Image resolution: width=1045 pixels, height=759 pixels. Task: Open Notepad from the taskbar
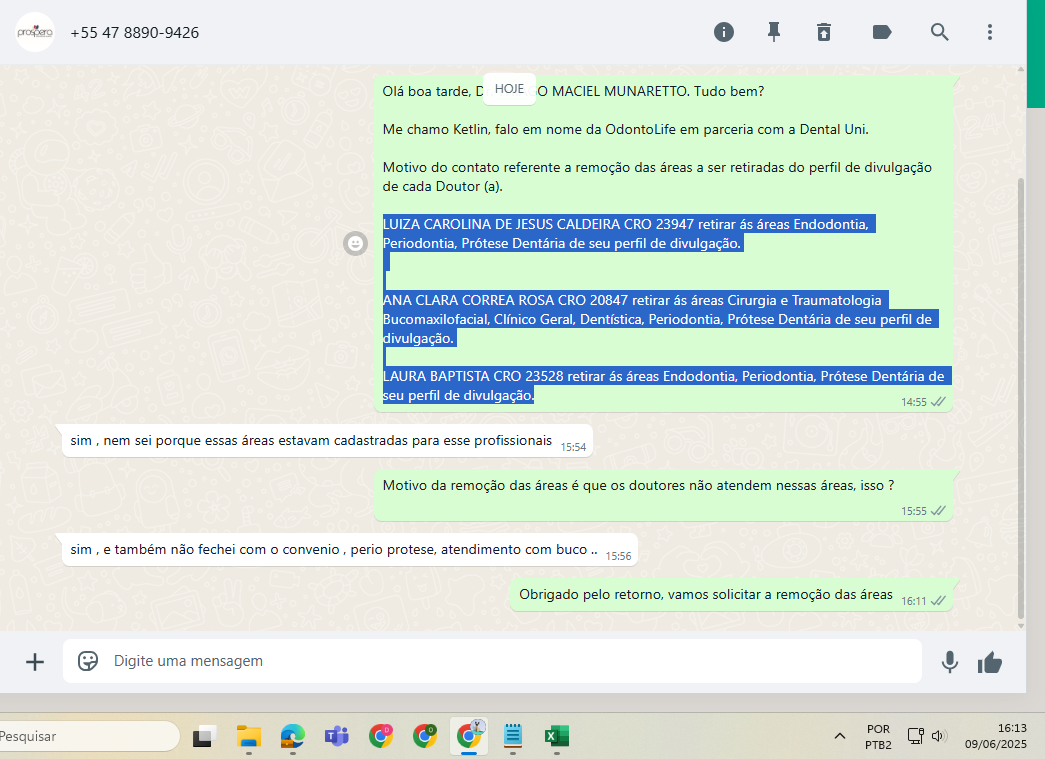(513, 736)
